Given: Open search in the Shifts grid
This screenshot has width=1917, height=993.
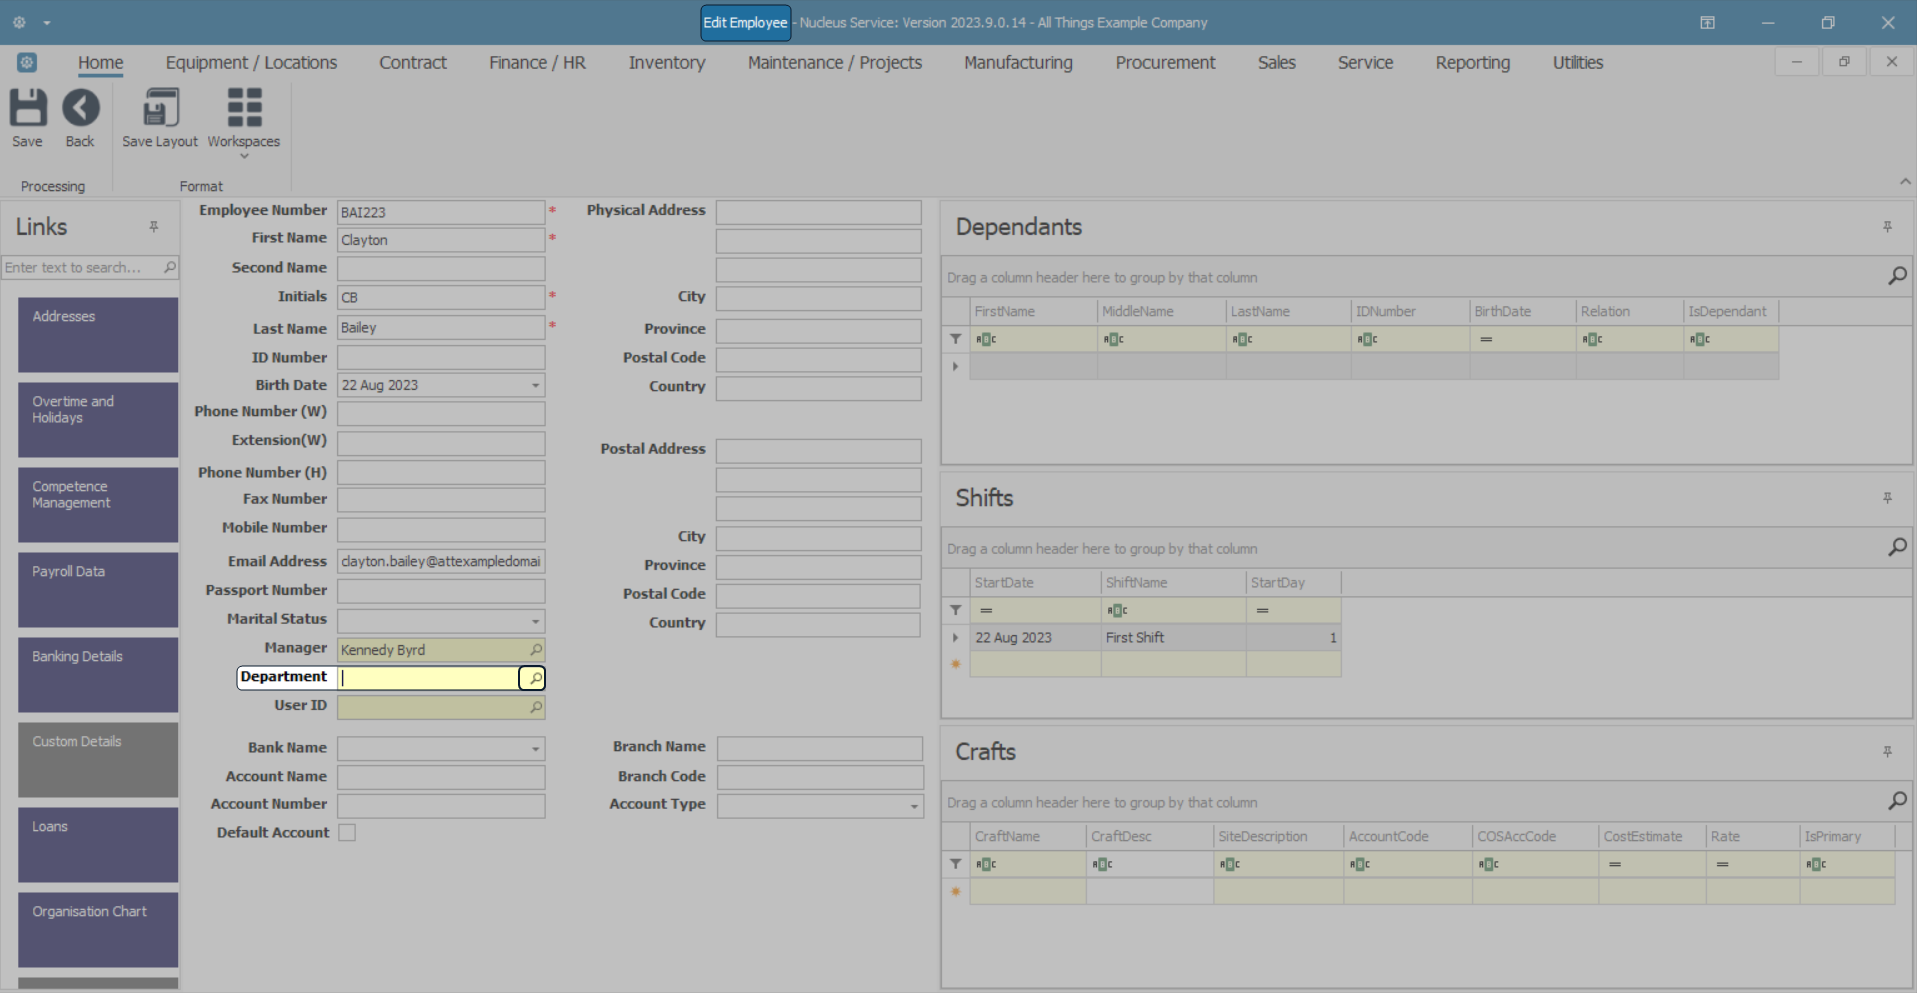Looking at the screenshot, I should click(x=1897, y=548).
